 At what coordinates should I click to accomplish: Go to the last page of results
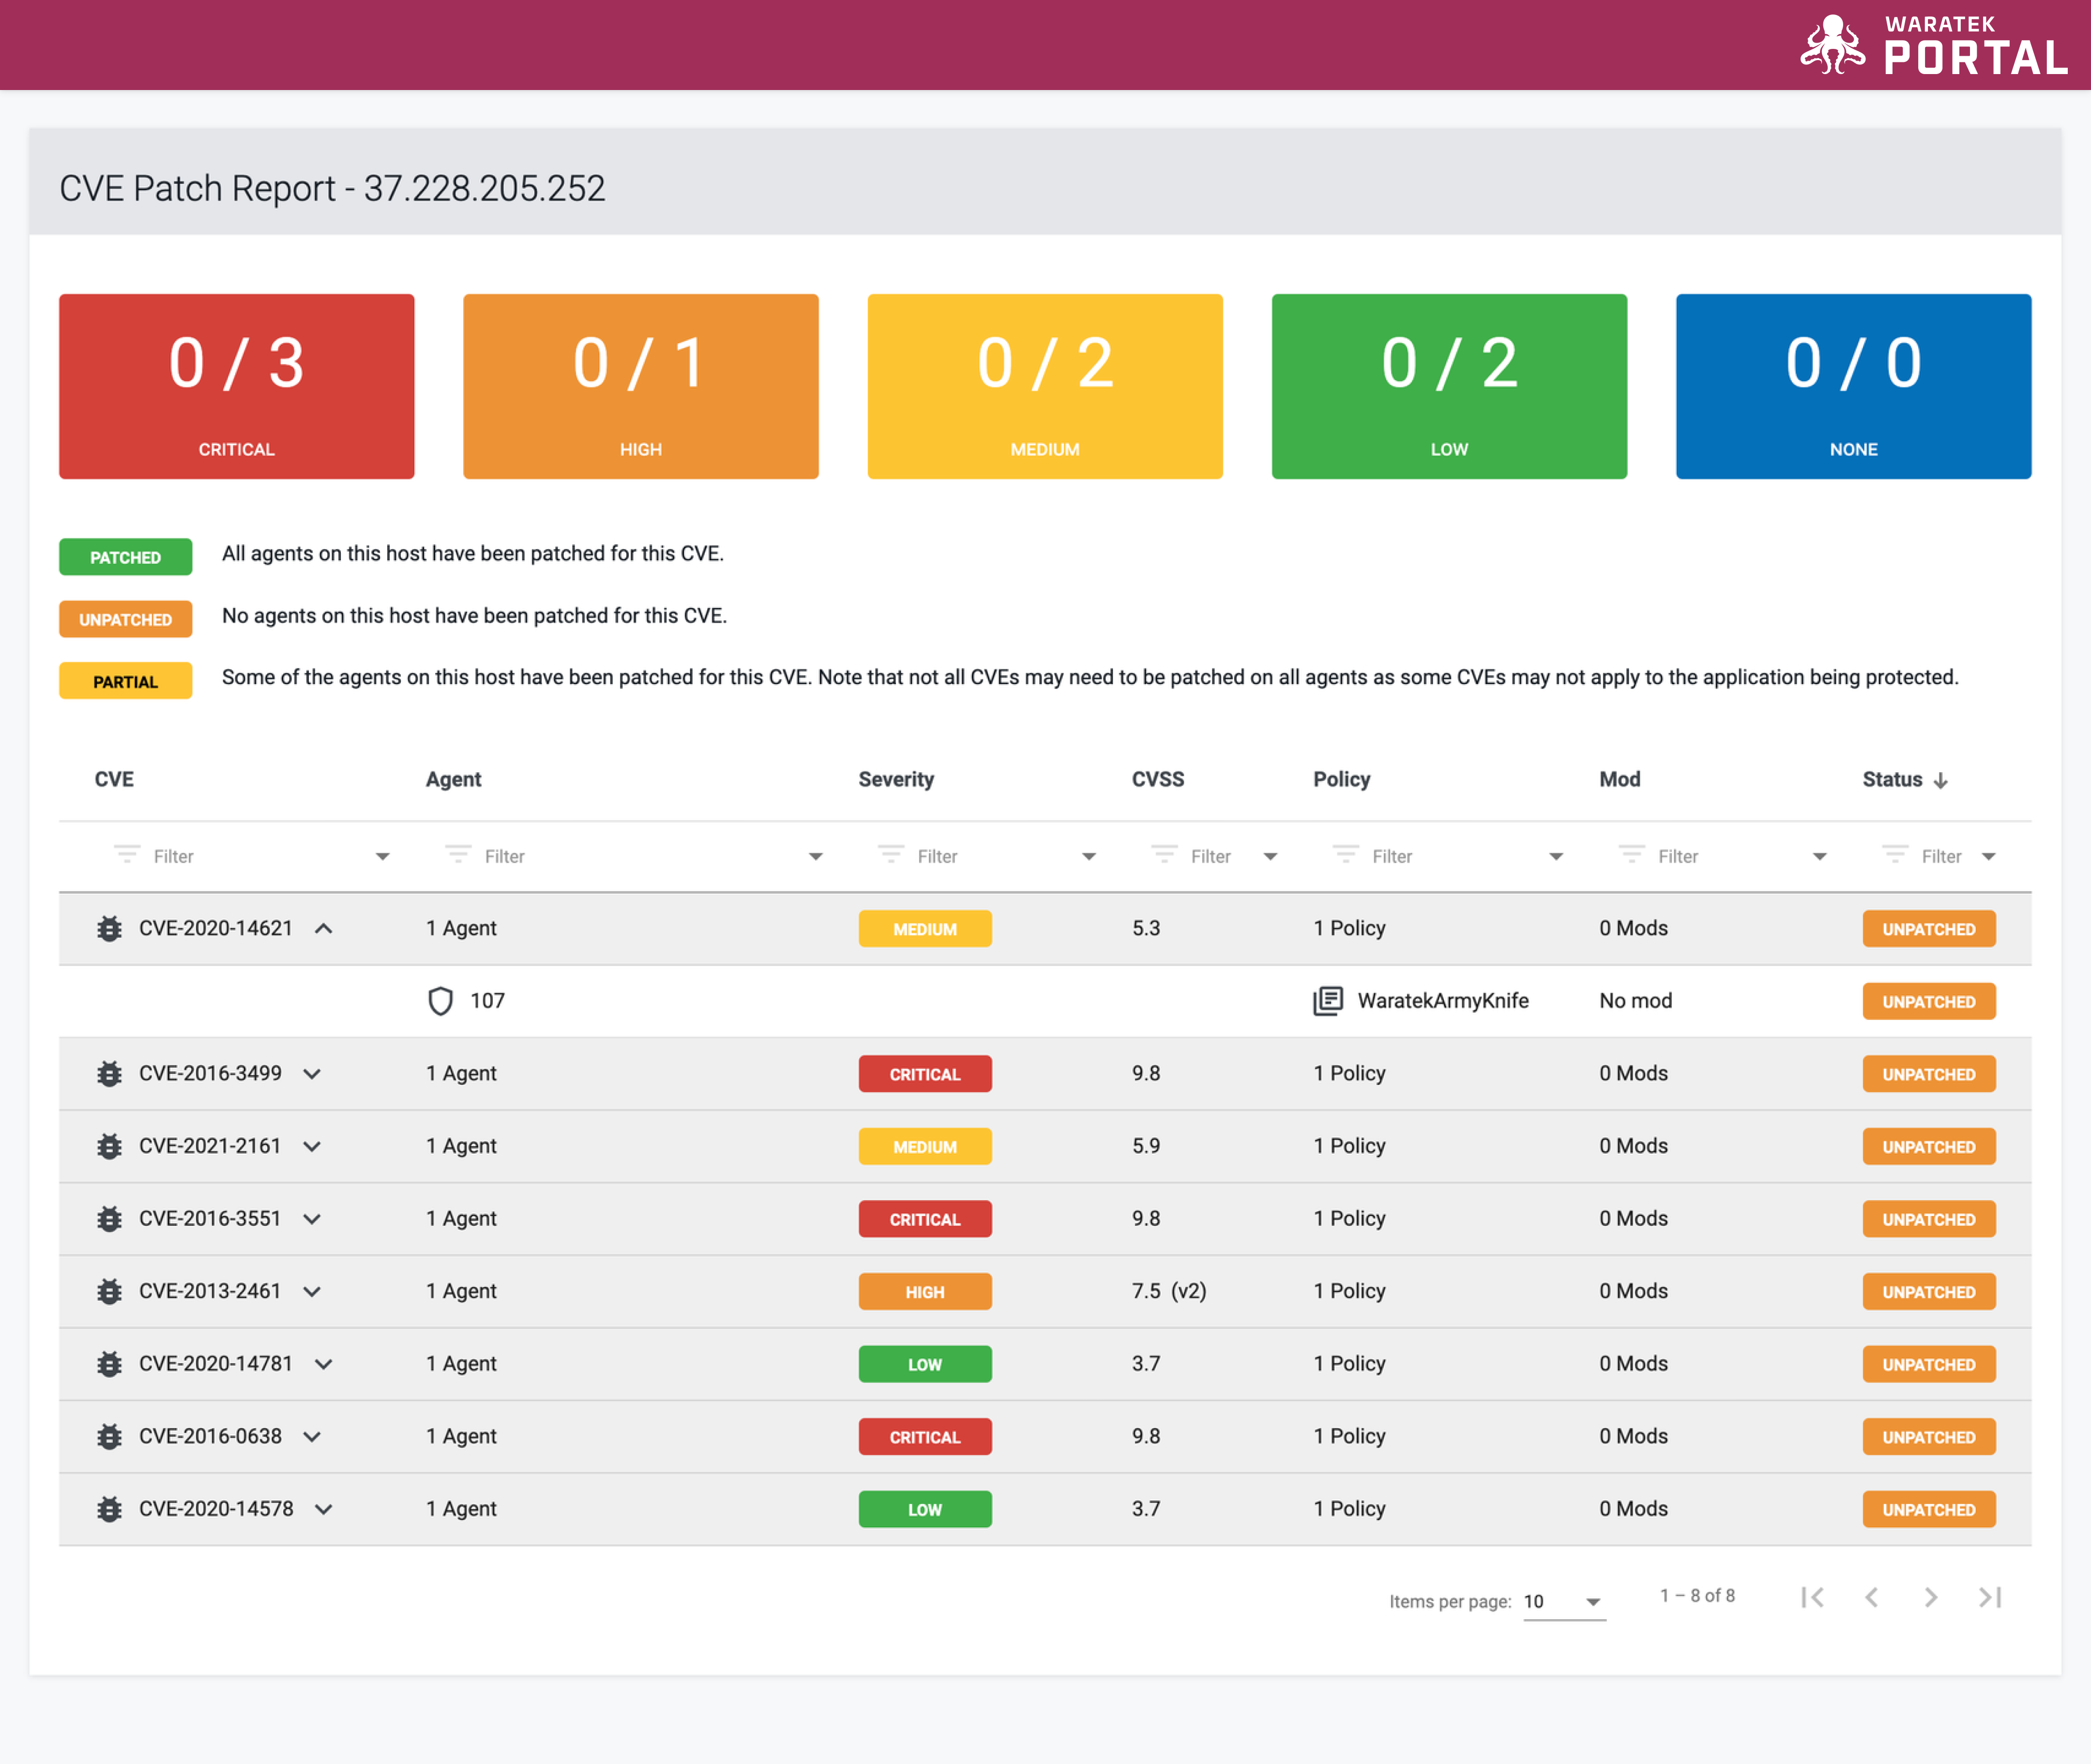click(x=1990, y=1597)
